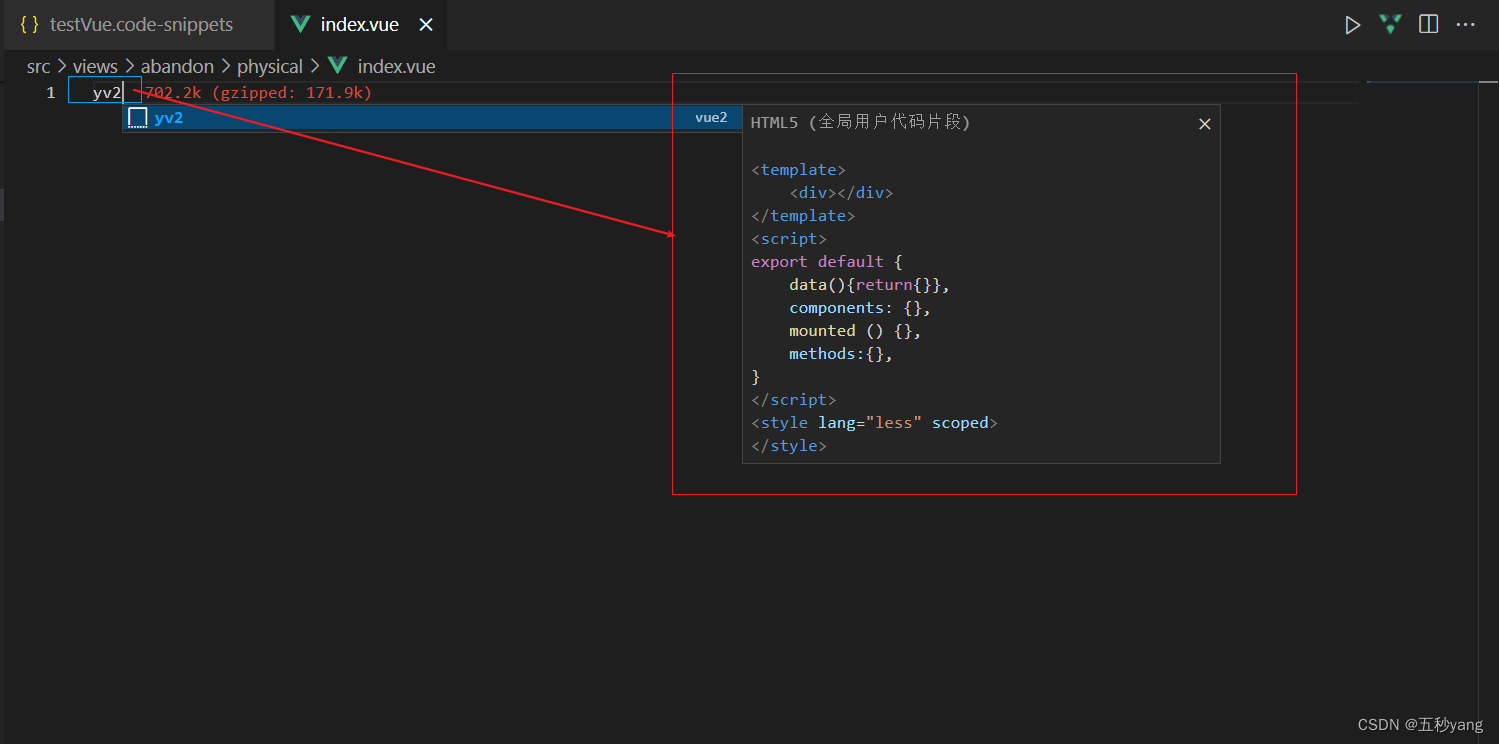Open the Vue devtools icon in title bar
This screenshot has height=744, width=1499.
point(1390,25)
